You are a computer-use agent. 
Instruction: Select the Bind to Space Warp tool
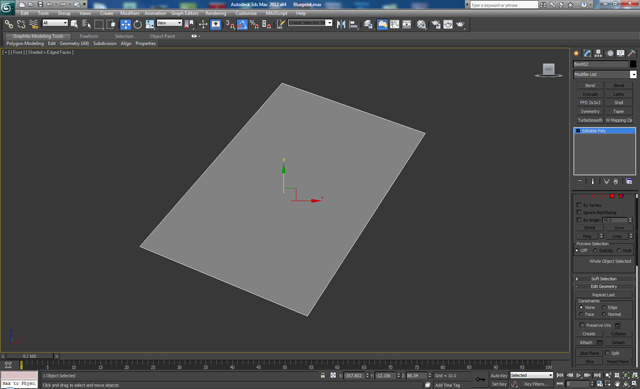pos(33,24)
